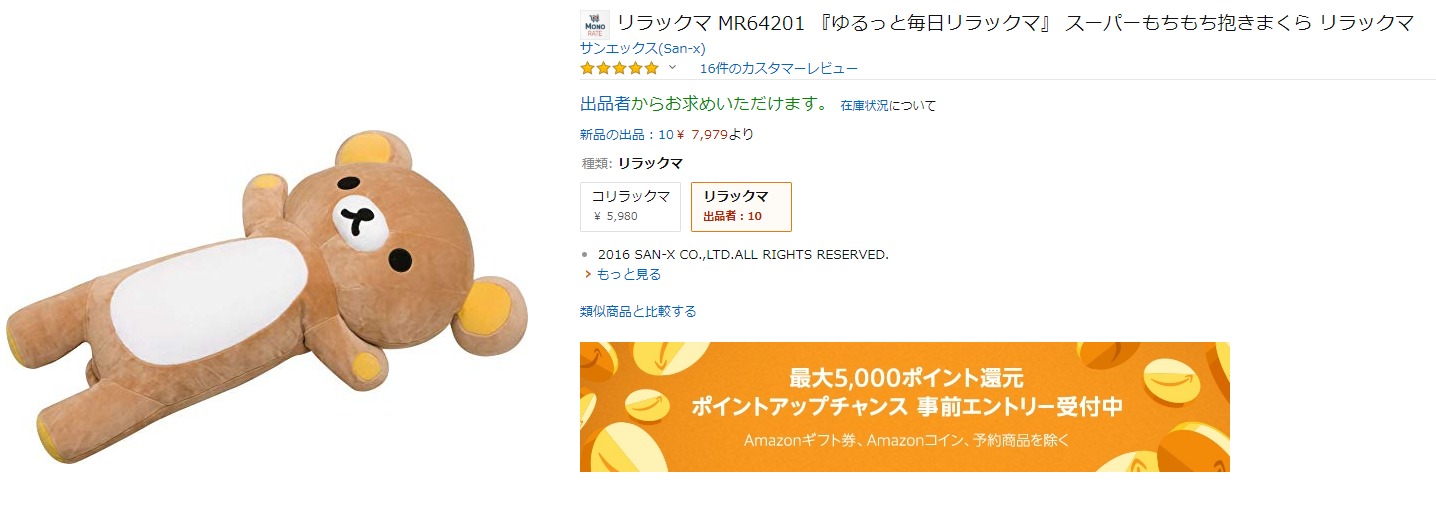1436x518 pixels.
Task: Open the Mono Rate extension icon
Action: [594, 24]
